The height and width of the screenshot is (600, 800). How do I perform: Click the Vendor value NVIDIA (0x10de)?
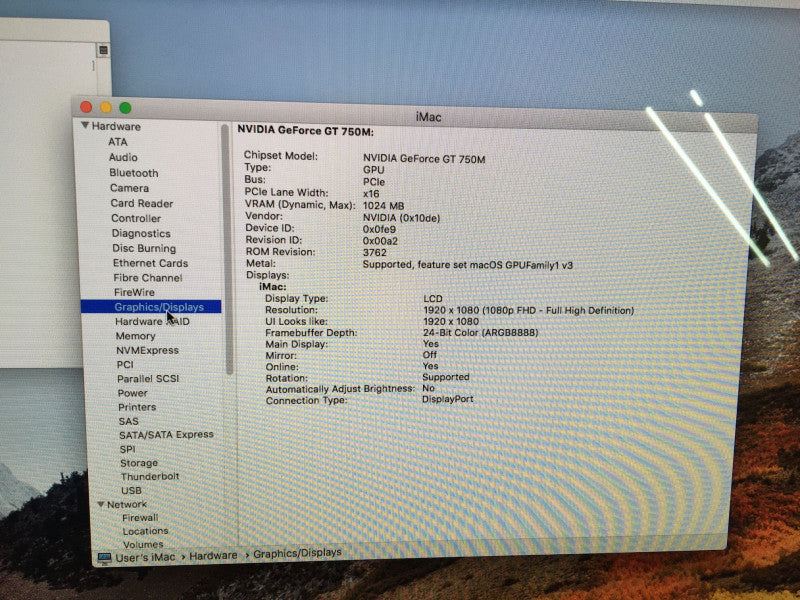401,218
